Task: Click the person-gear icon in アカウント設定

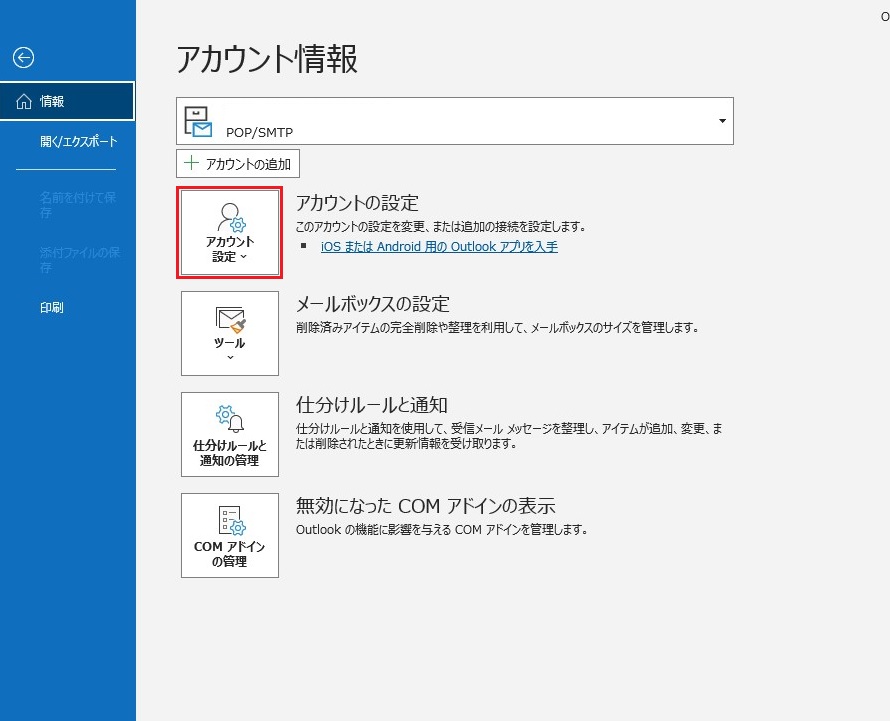Action: tap(230, 216)
